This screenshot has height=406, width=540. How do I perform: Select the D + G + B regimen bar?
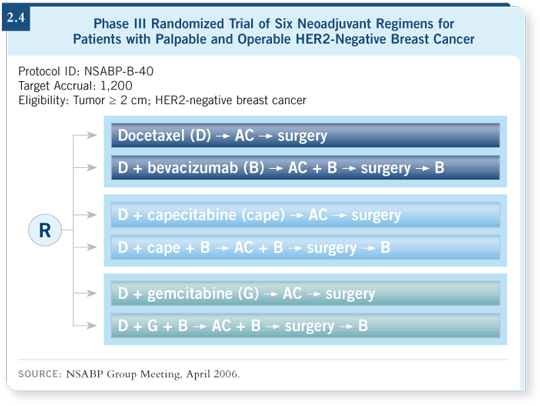coord(305,325)
